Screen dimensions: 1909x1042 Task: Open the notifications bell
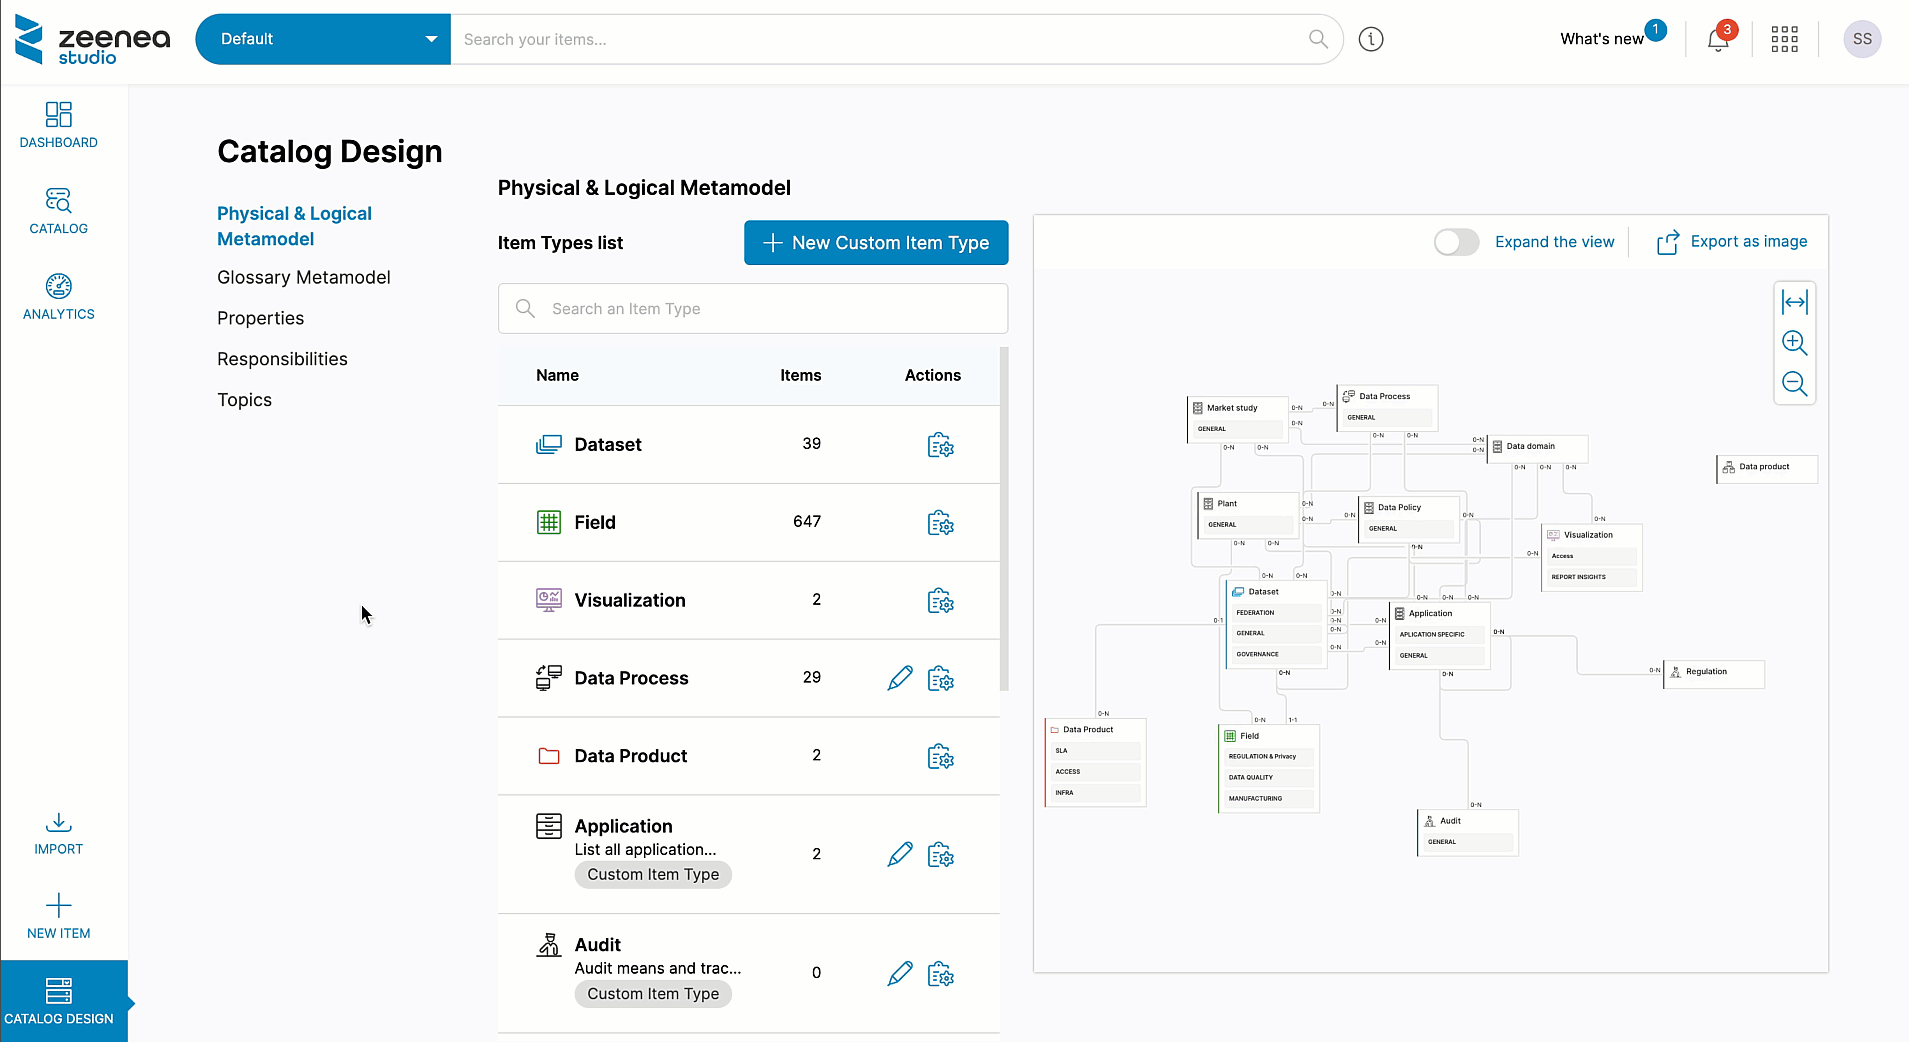(x=1719, y=38)
